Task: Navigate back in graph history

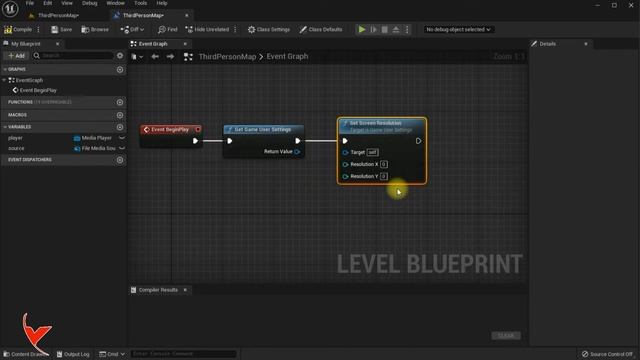Action: point(155,57)
